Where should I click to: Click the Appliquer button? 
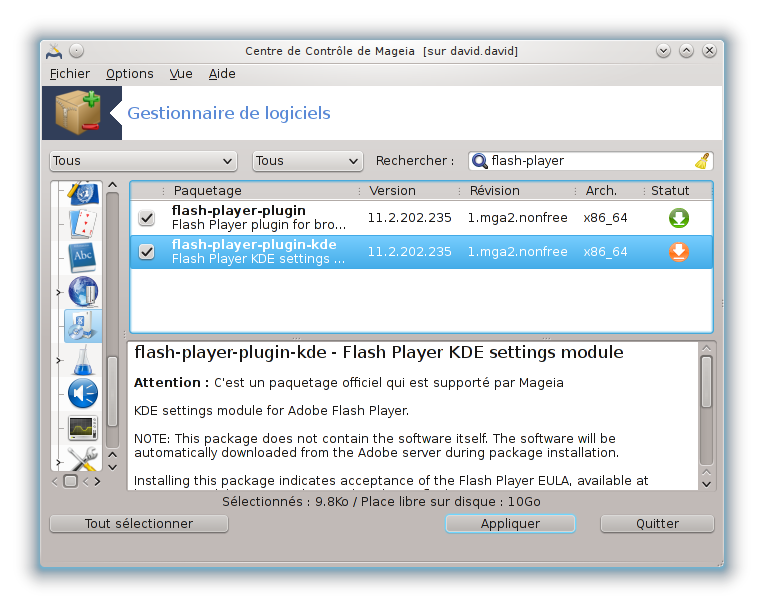[x=510, y=524]
